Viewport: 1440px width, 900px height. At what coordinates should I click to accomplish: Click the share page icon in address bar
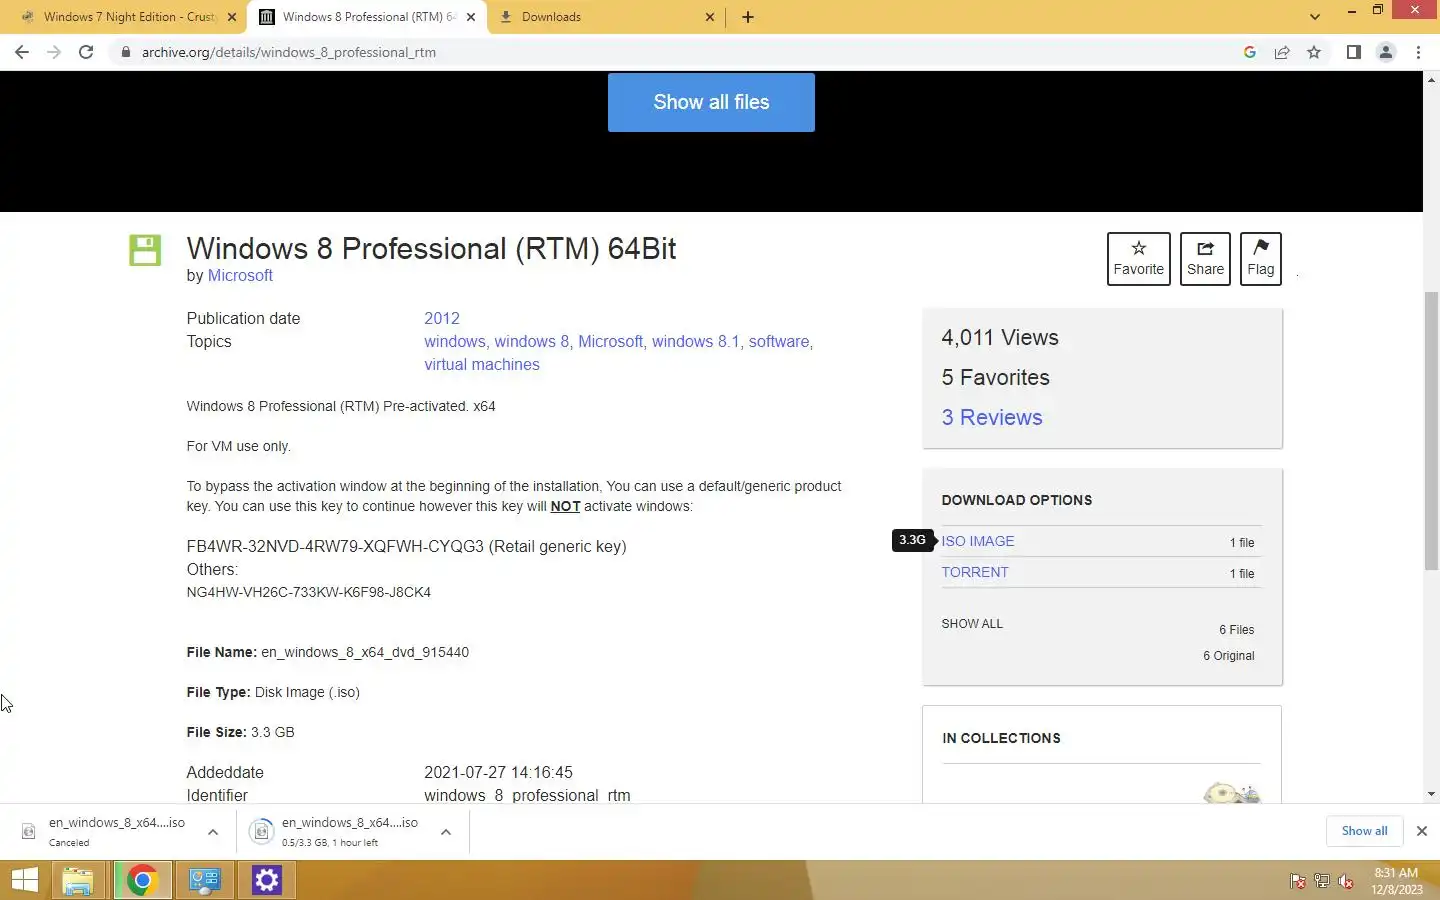1282,52
